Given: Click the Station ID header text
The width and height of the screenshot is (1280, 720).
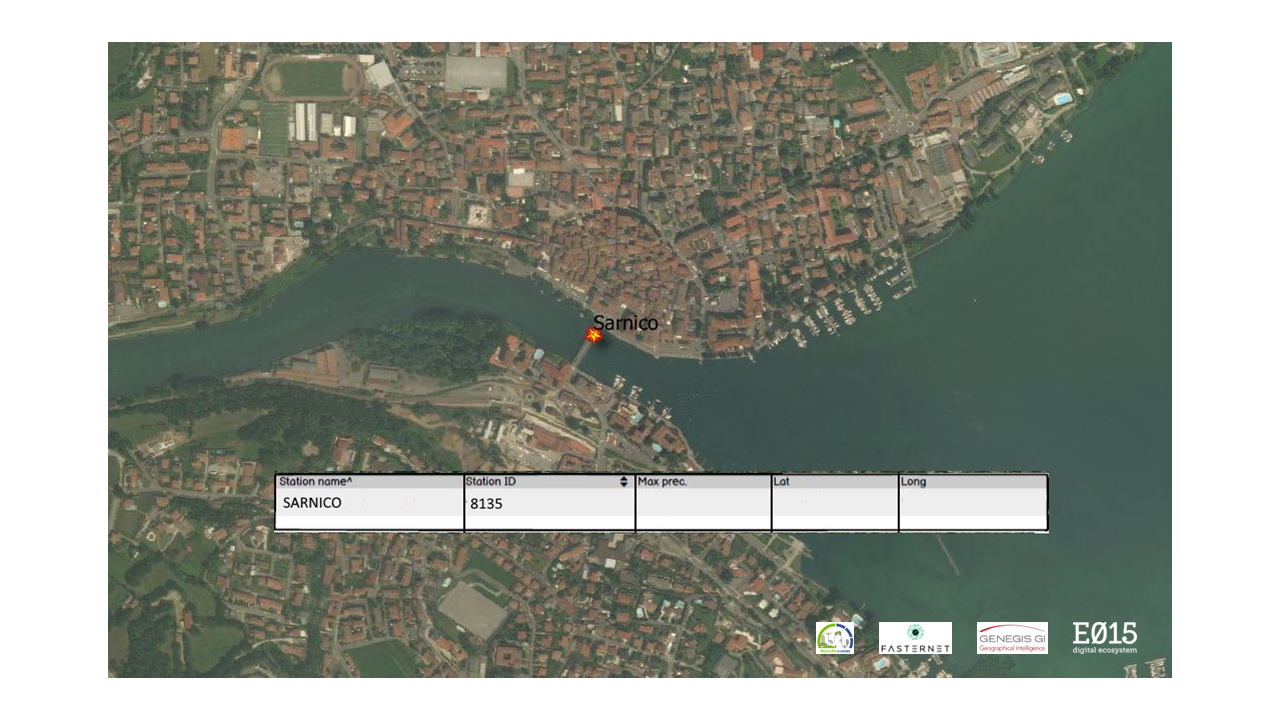Looking at the screenshot, I should click(x=491, y=482).
